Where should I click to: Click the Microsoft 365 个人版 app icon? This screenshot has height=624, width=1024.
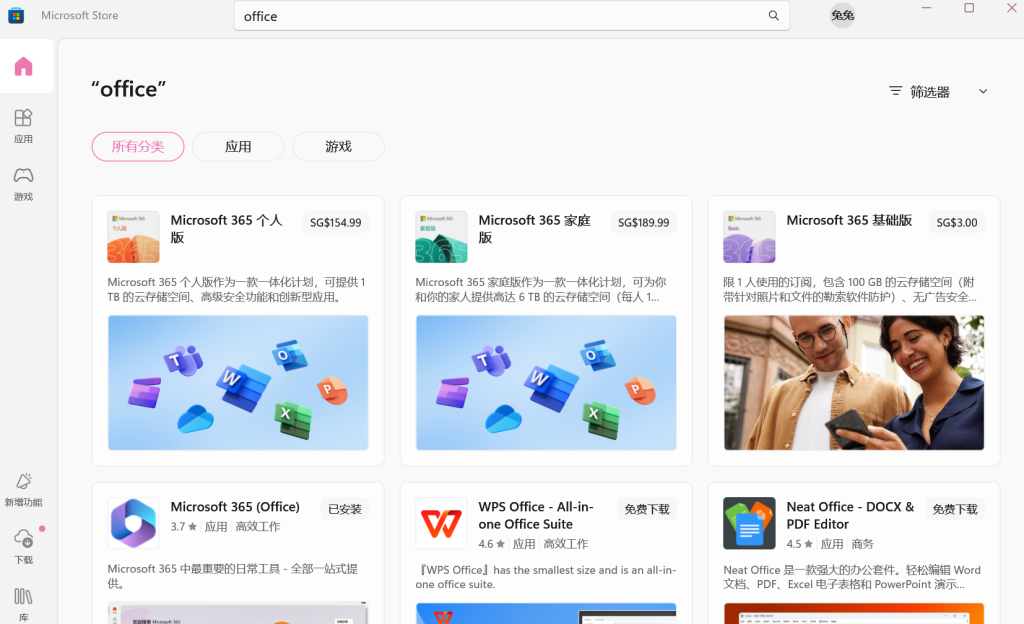133,236
